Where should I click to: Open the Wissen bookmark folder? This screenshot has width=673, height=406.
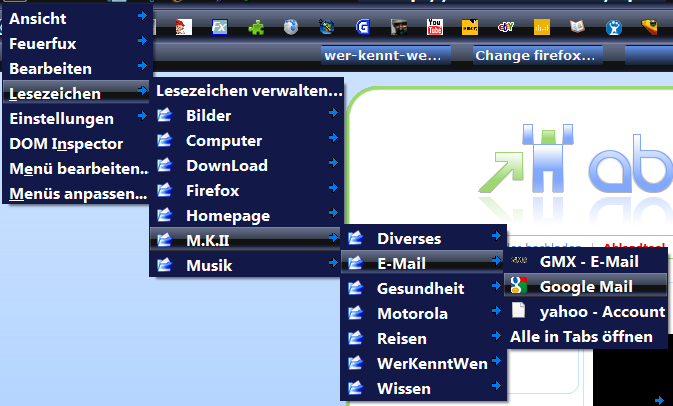click(424, 388)
